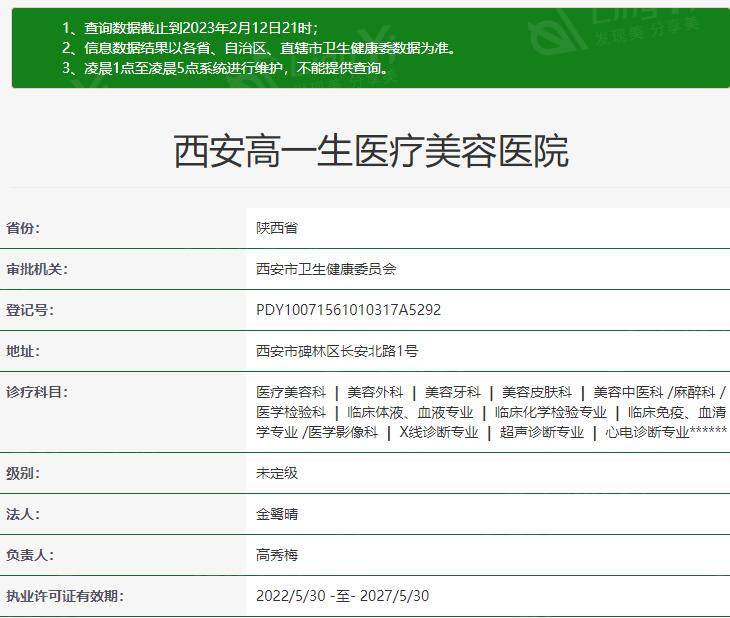Select 西安市卫生健康委员会 value

click(326, 269)
